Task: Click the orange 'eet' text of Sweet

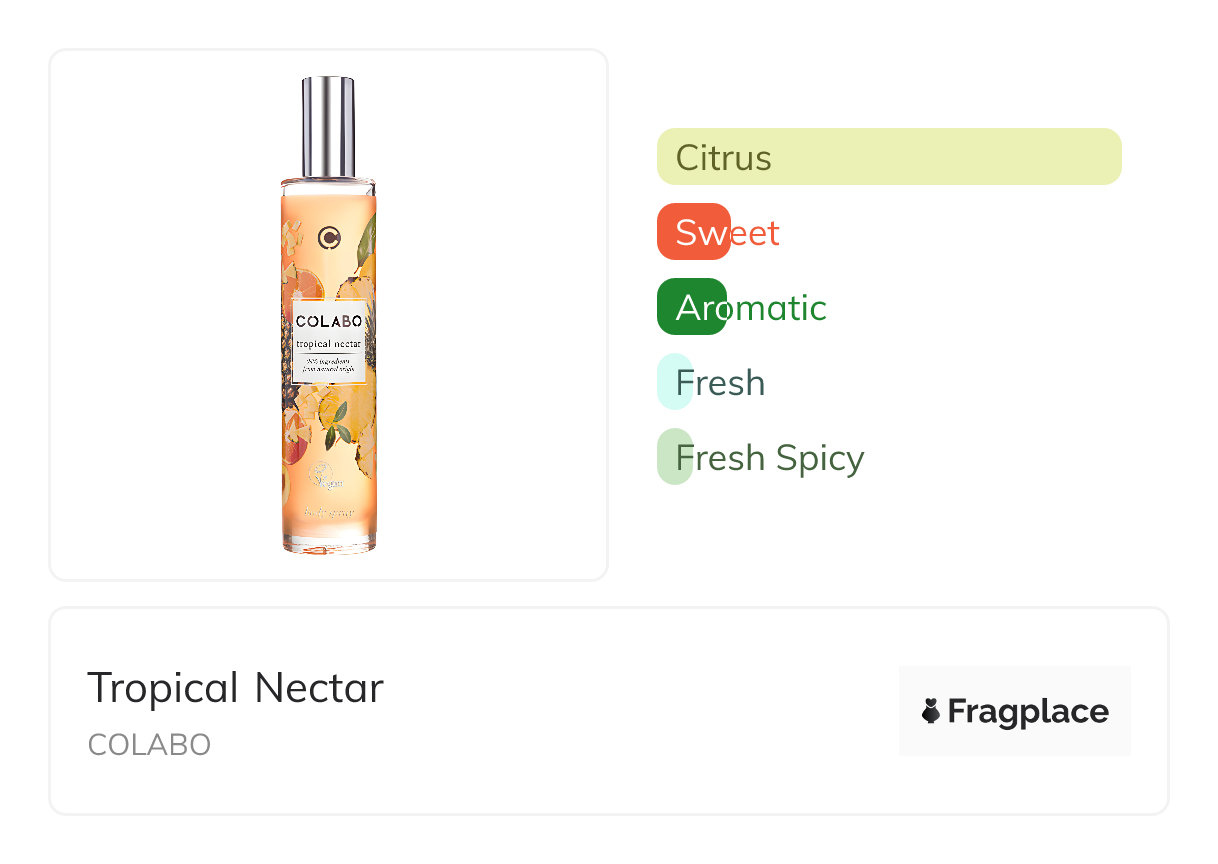Action: [756, 233]
